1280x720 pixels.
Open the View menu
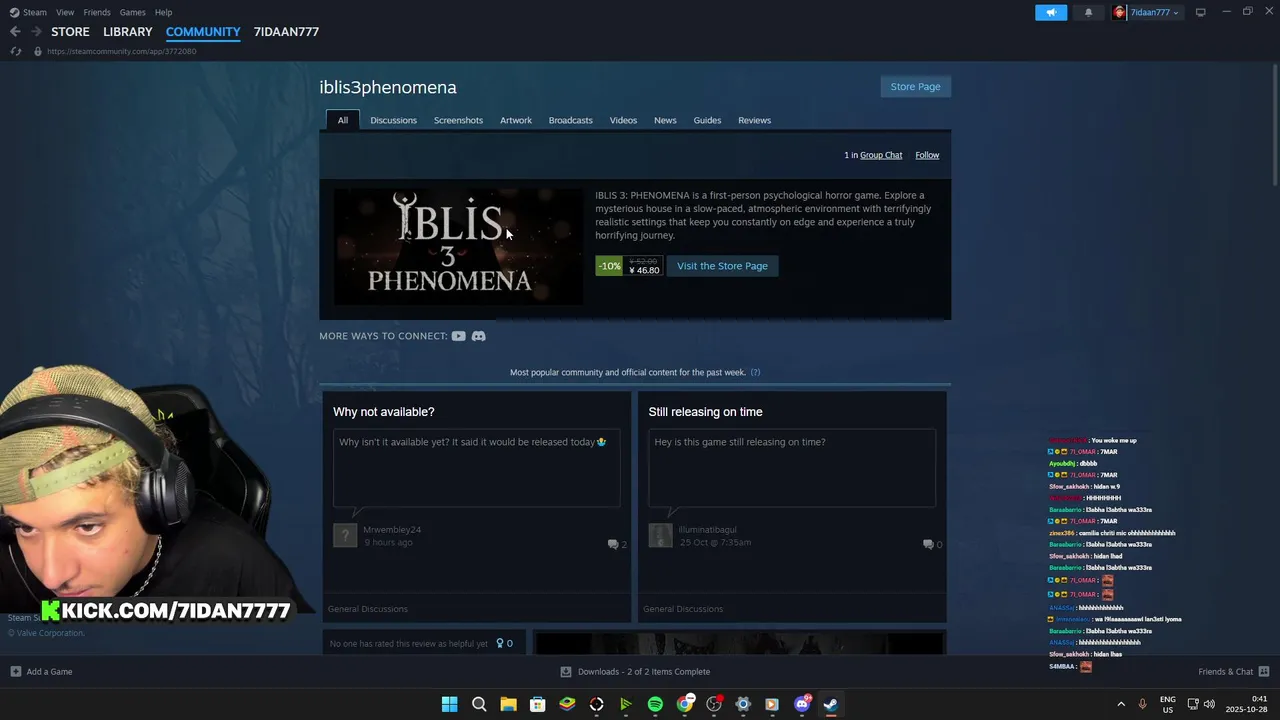click(65, 12)
